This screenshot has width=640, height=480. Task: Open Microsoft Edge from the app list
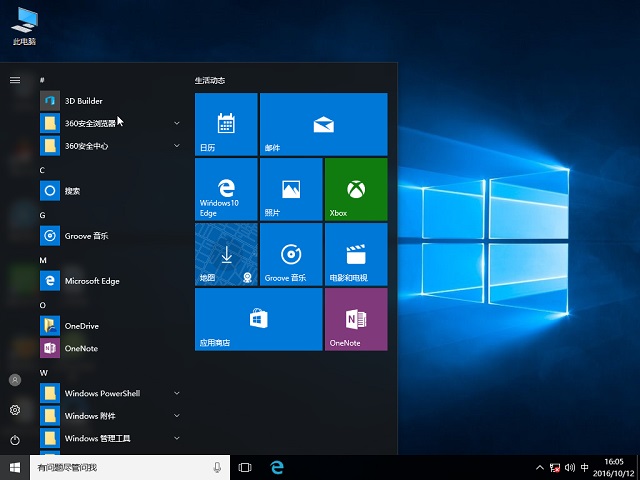[91, 281]
